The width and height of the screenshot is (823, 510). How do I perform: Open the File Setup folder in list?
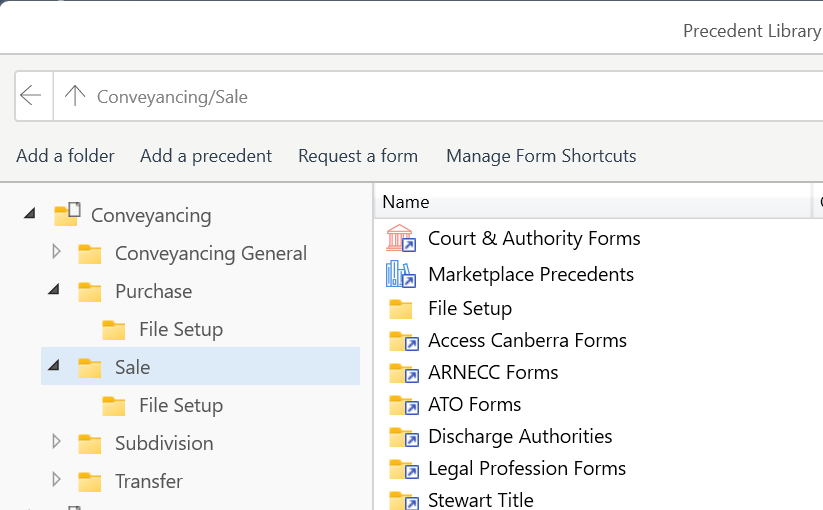point(401,309)
